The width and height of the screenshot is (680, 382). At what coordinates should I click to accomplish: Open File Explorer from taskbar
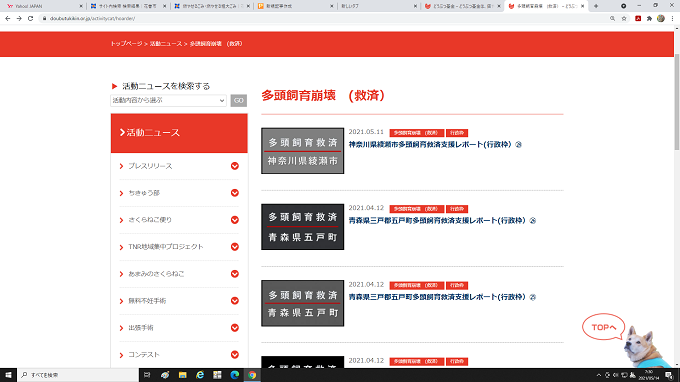click(x=182, y=375)
